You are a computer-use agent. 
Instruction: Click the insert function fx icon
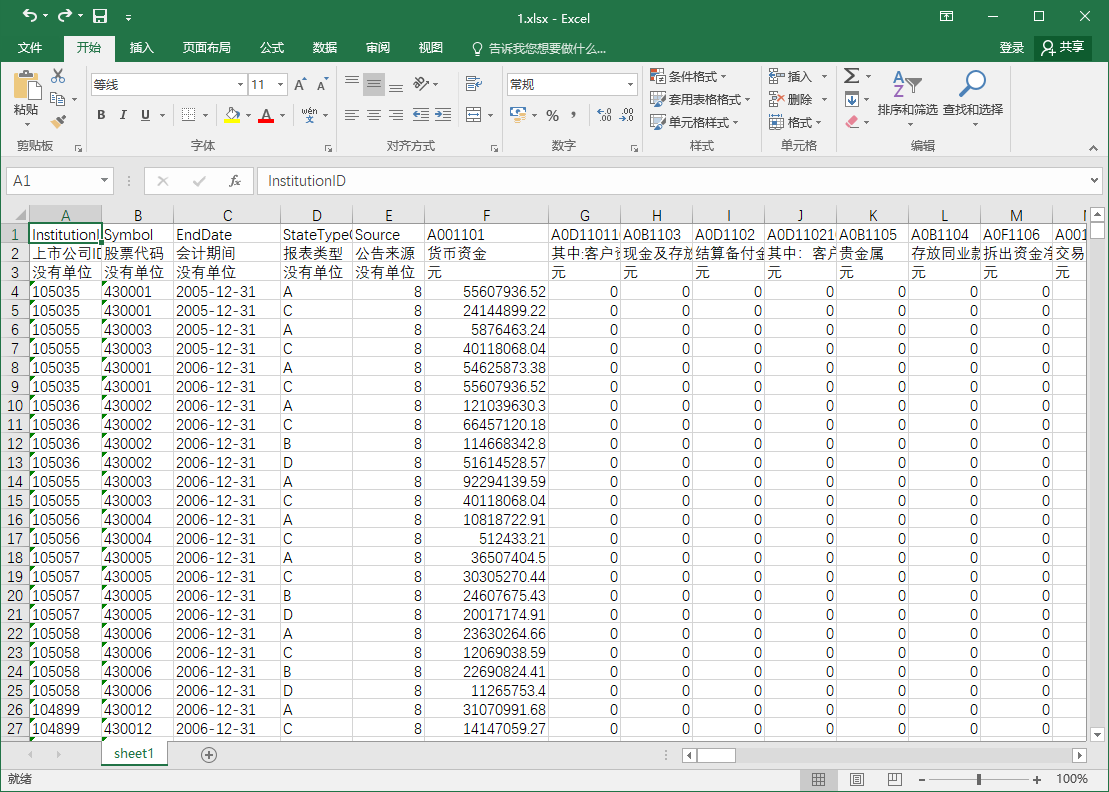click(x=235, y=181)
